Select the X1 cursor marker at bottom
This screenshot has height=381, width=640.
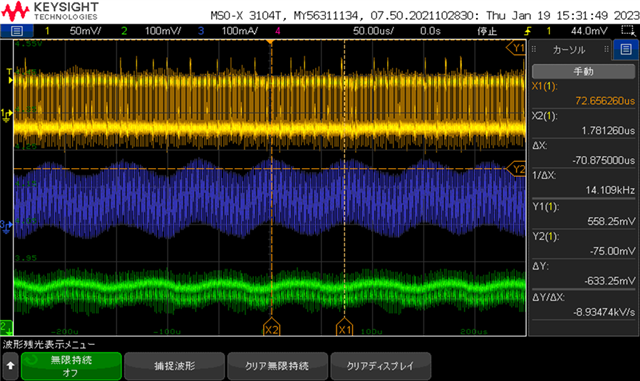pos(344,328)
